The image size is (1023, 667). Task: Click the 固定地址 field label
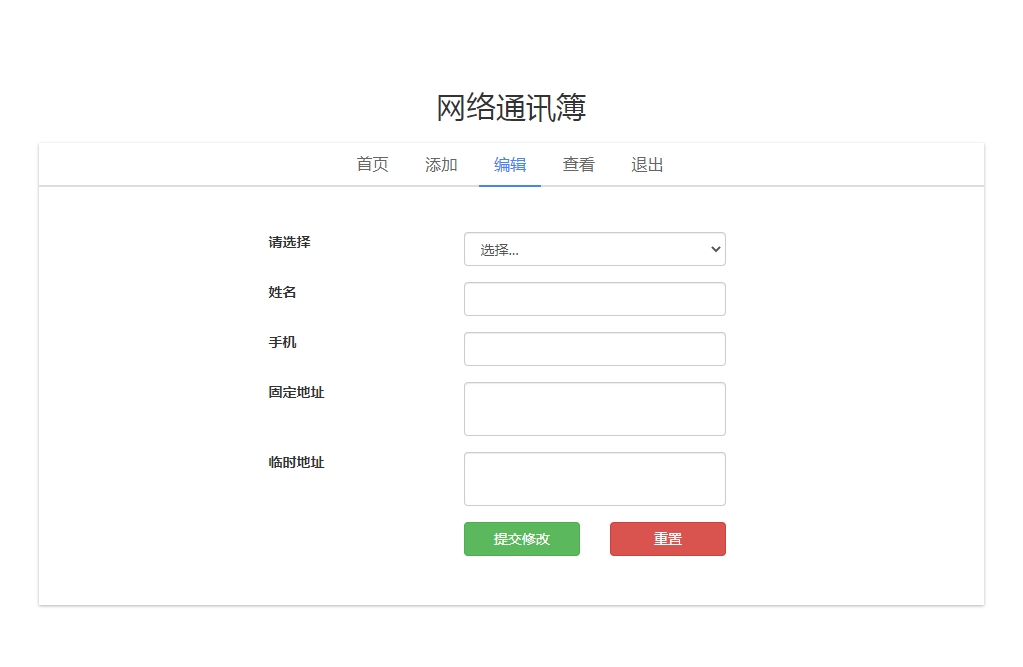(296, 392)
